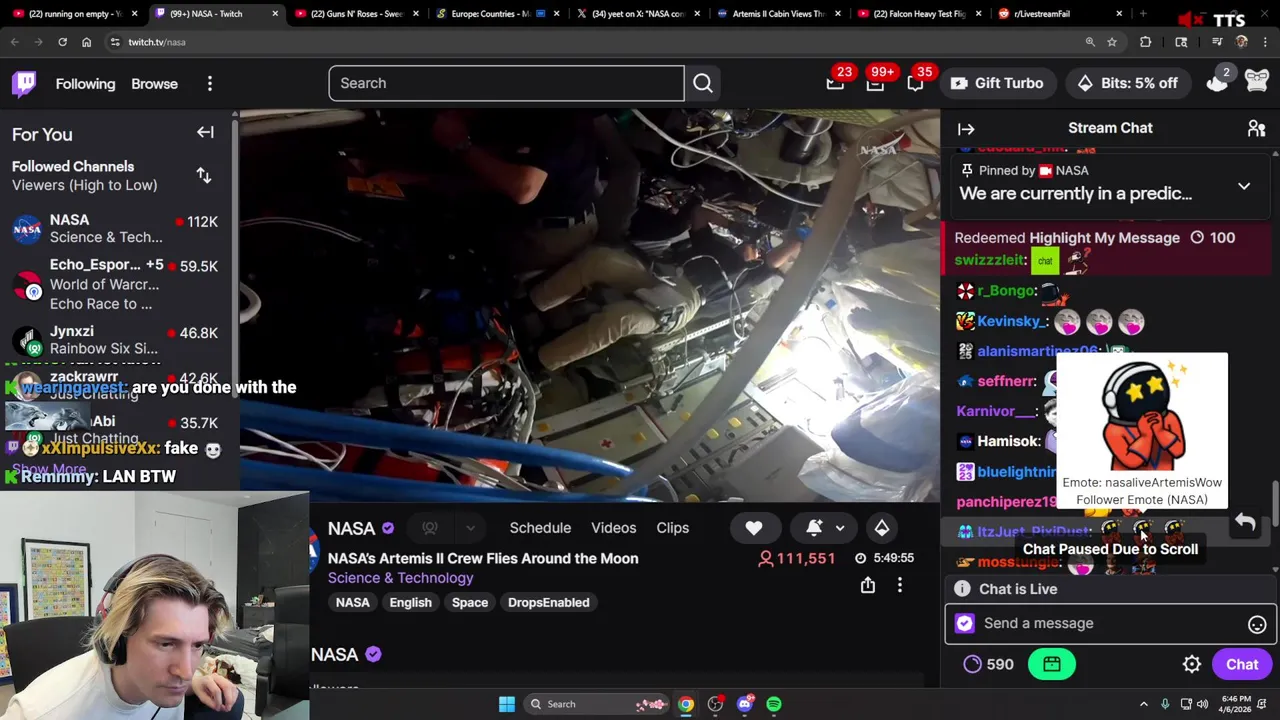Open the disabled watch-party dropdown chevron
Viewport: 1280px width, 720px height.
(x=470, y=528)
